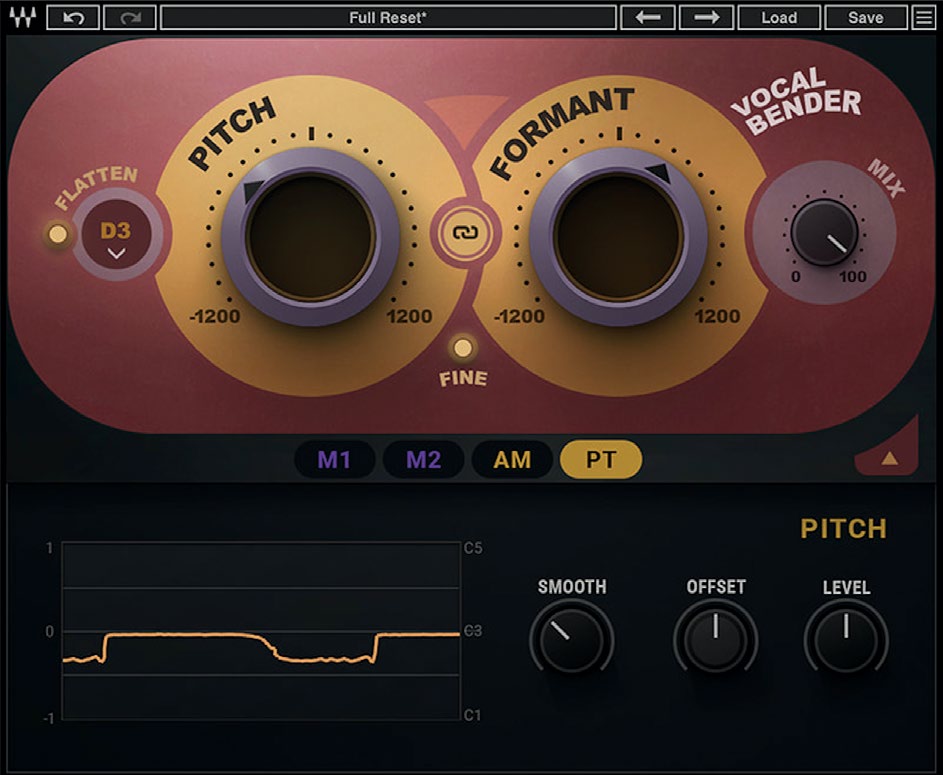Click the large Formant knob
Image resolution: width=943 pixels, height=775 pixels.
click(618, 237)
